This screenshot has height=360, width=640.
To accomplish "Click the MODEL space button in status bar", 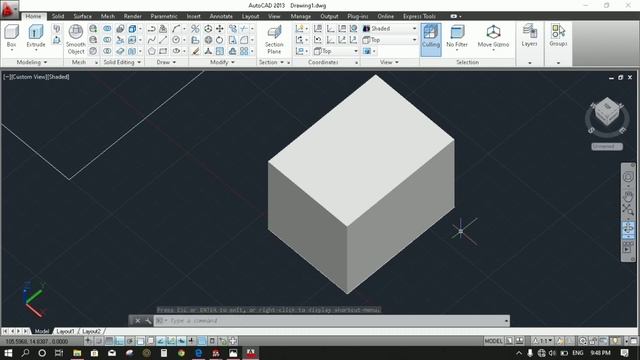I will (493, 341).
